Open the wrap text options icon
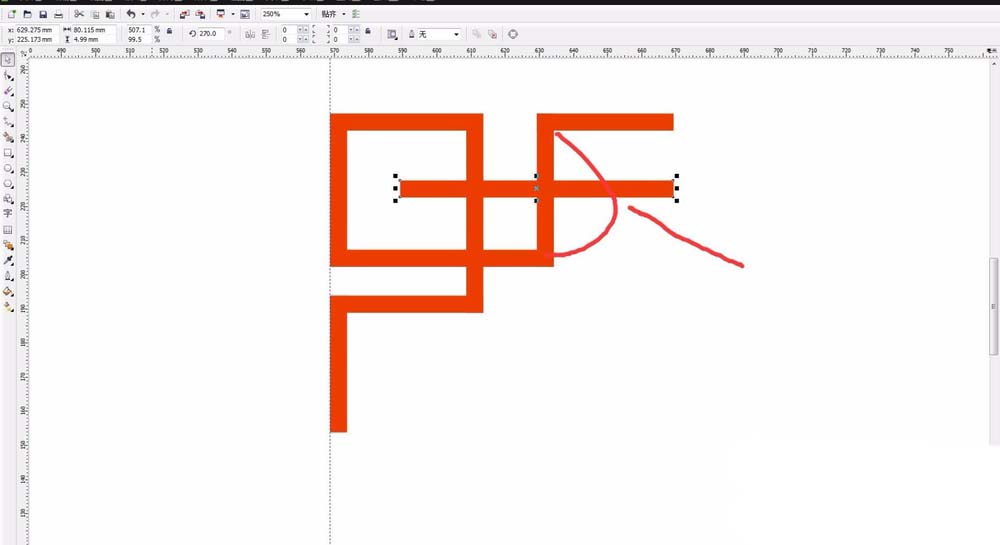 coord(392,34)
